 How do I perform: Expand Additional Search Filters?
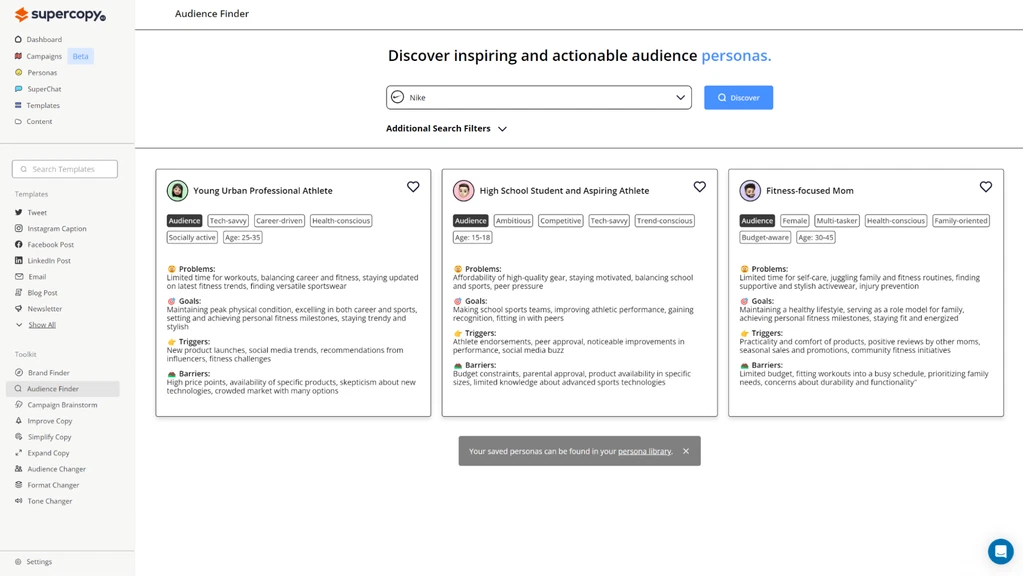446,129
